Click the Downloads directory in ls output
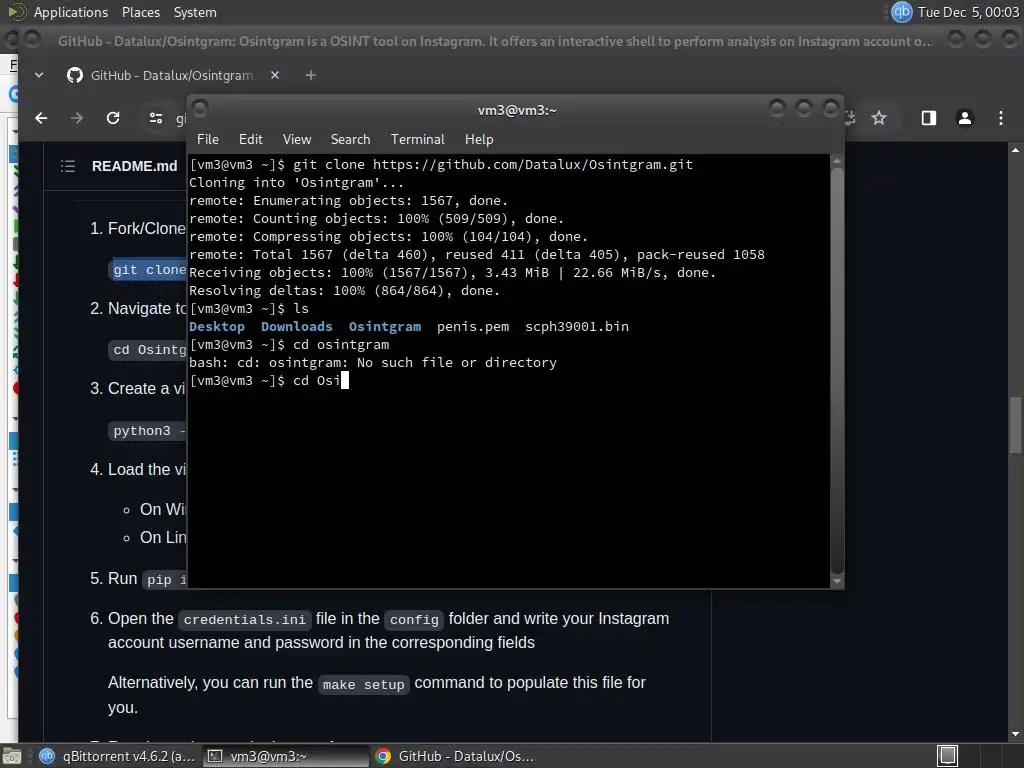 (x=296, y=327)
